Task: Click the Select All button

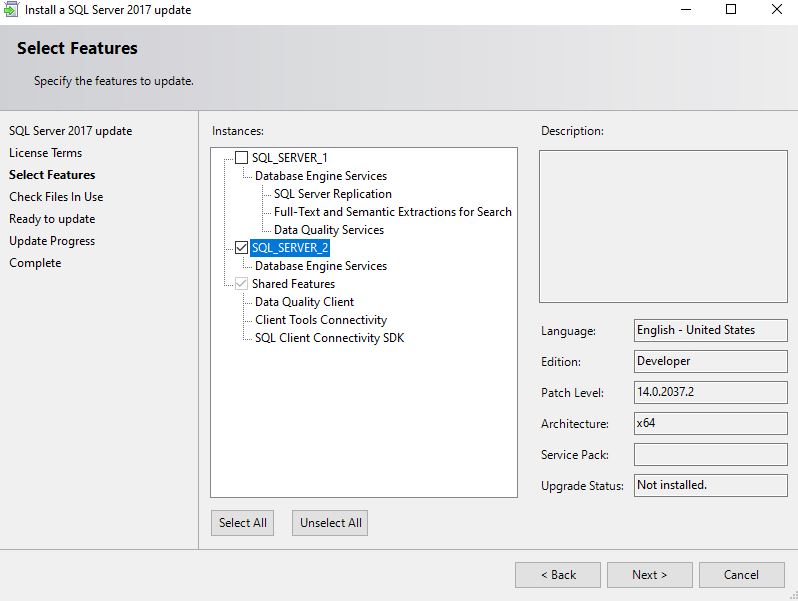Action: (242, 523)
